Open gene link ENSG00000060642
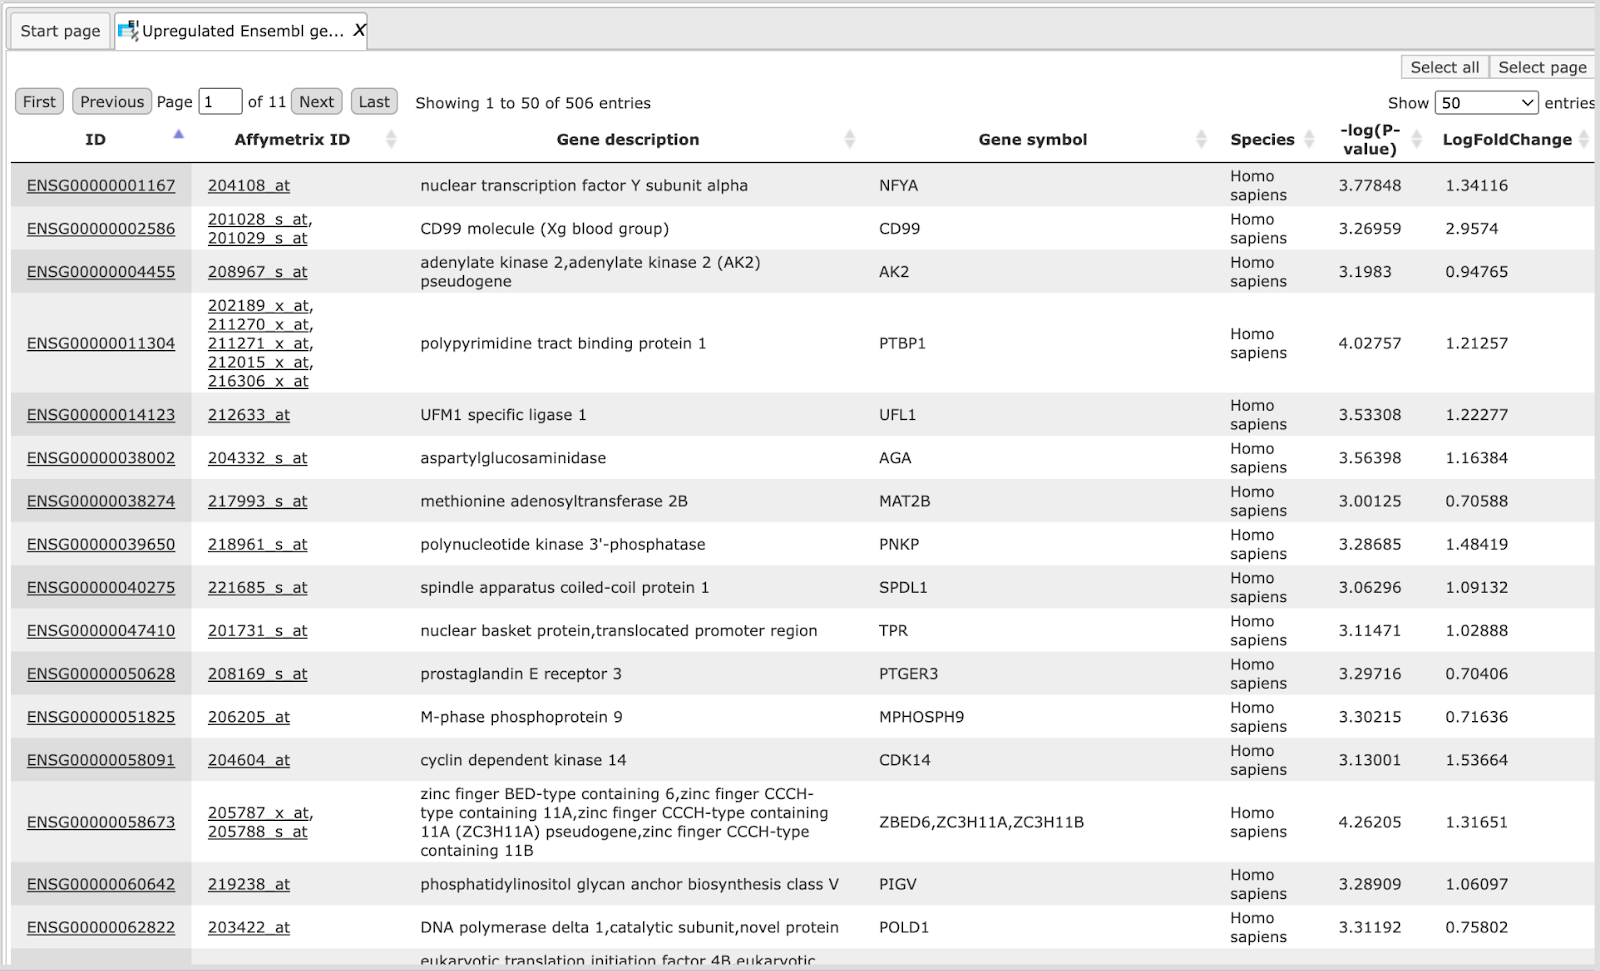 101,884
